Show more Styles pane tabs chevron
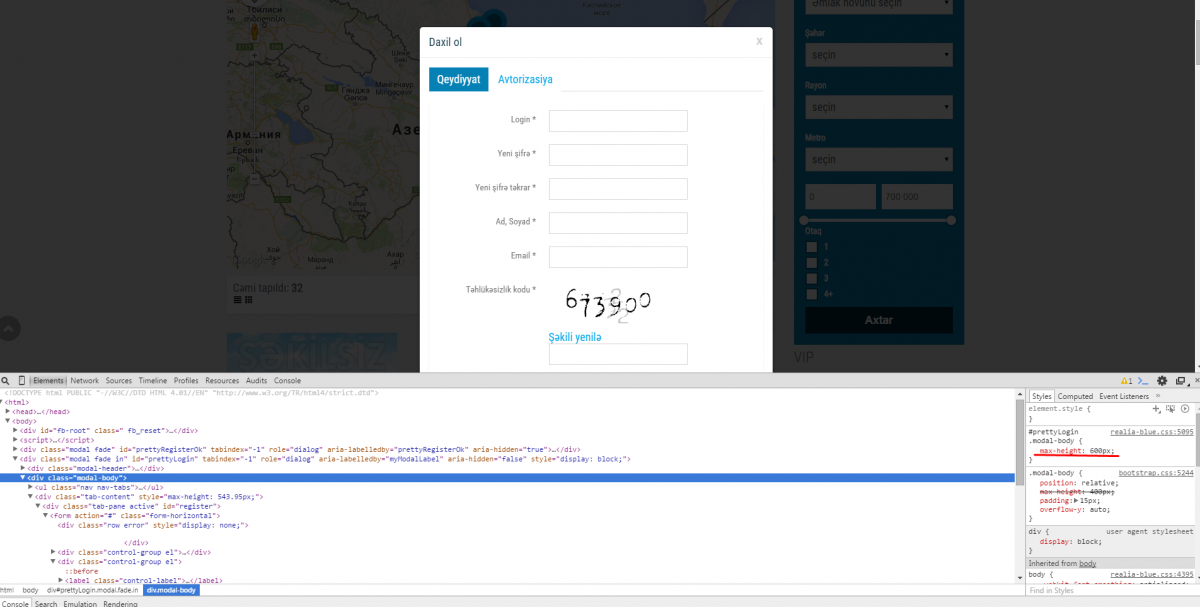This screenshot has height=607, width=1200. coord(1158,397)
